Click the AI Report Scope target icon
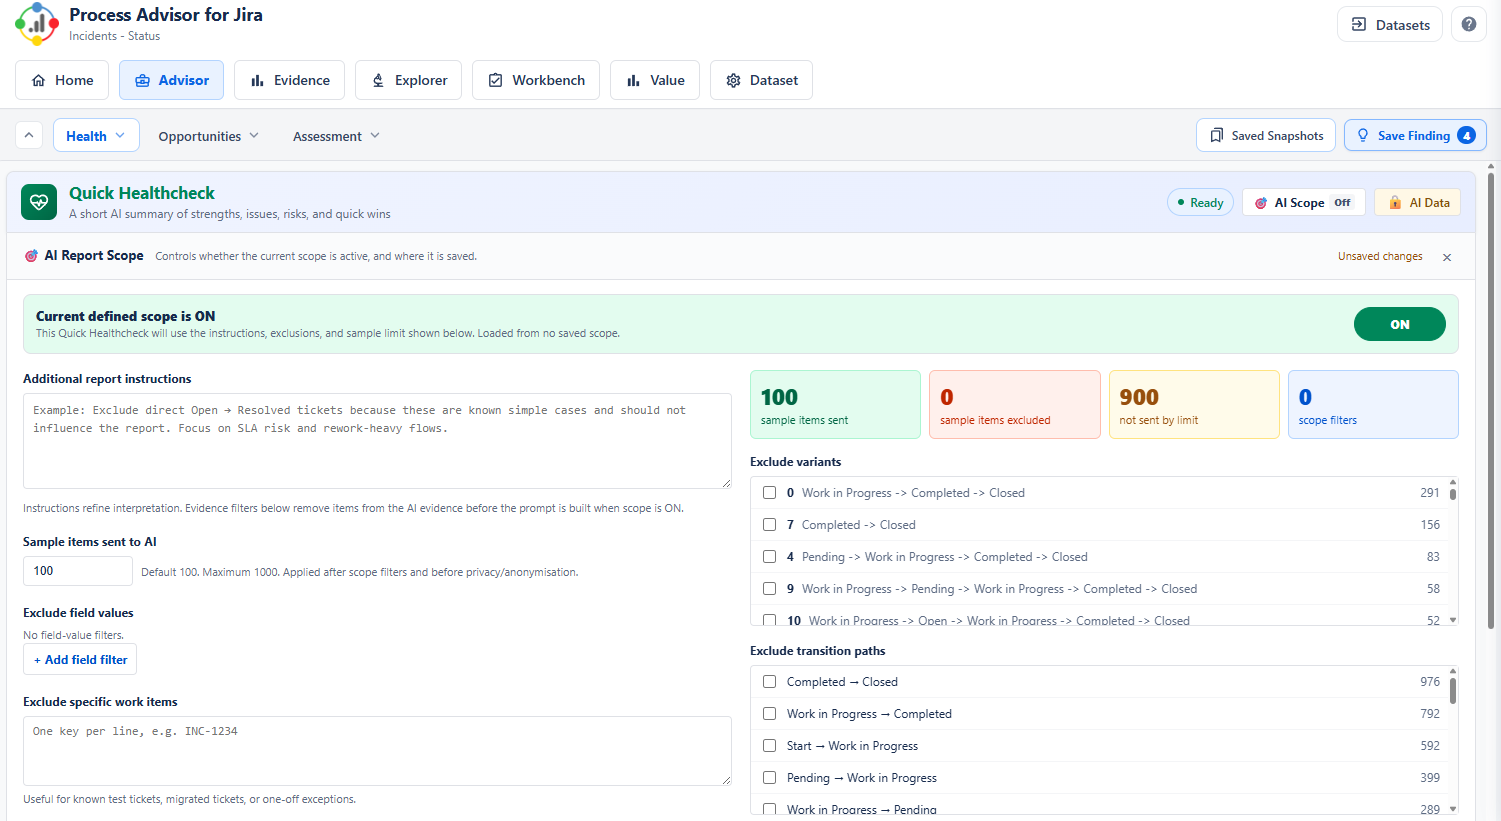Screen dimensions: 1501x821 (x=31, y=256)
